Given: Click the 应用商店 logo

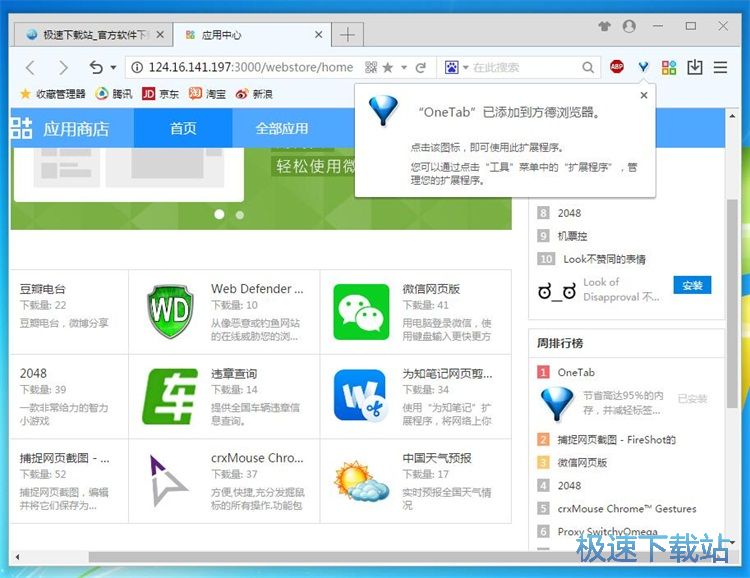Looking at the screenshot, I should (60, 128).
